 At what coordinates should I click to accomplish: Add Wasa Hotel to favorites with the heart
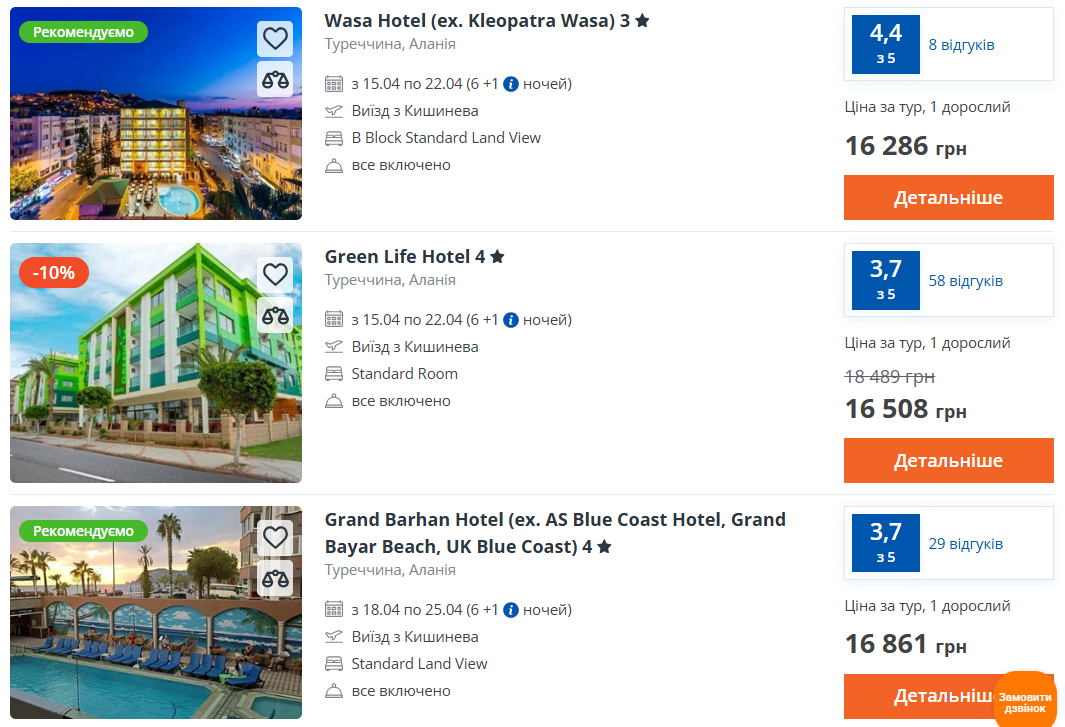point(275,39)
